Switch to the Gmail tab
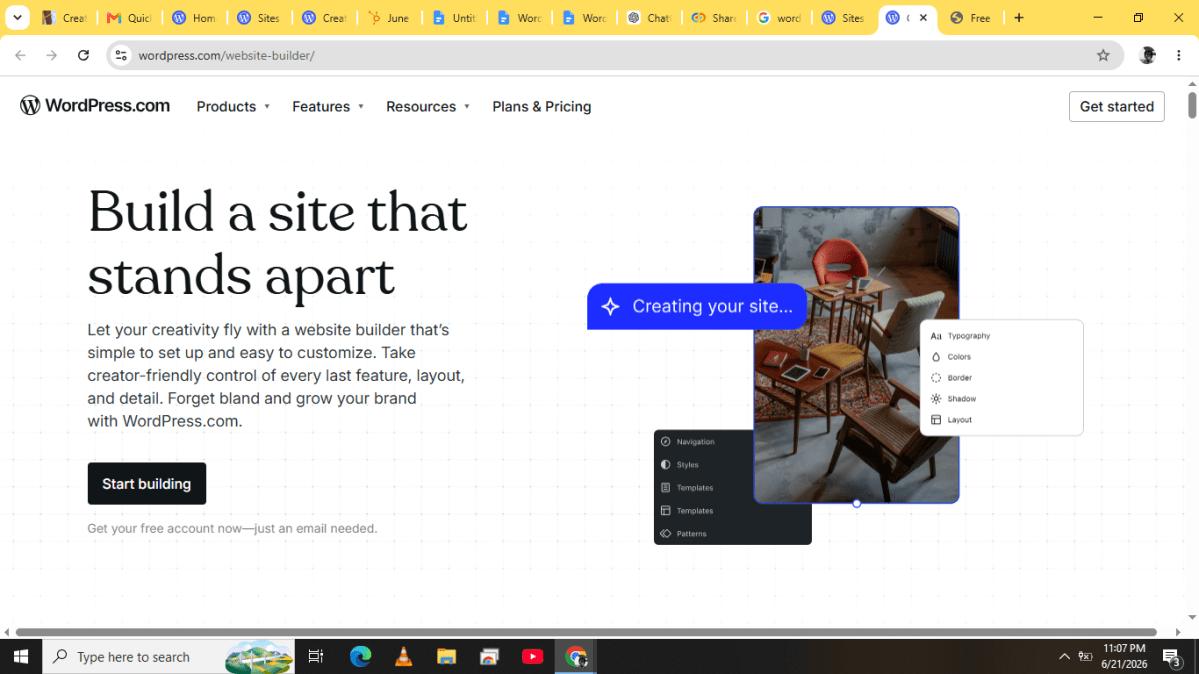 [x=129, y=18]
